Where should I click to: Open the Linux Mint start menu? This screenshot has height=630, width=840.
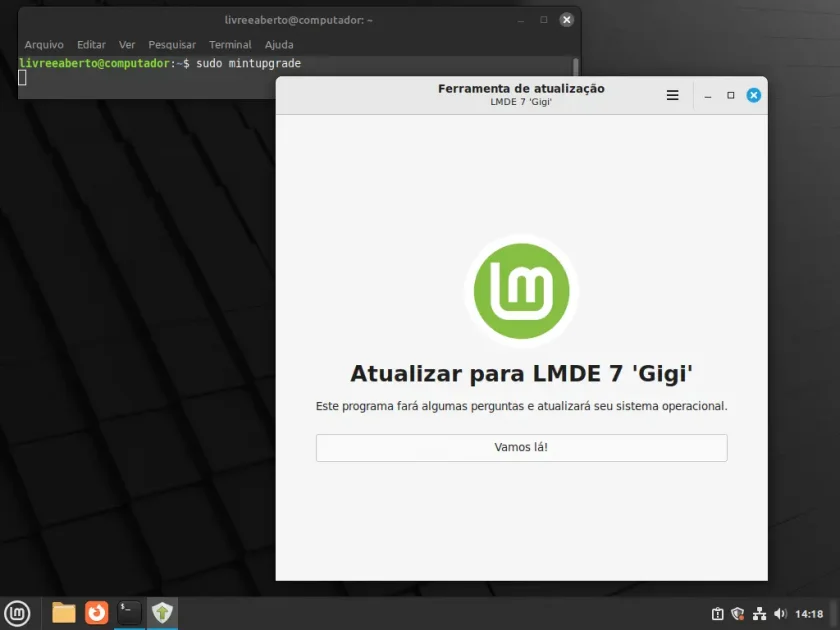pos(17,613)
